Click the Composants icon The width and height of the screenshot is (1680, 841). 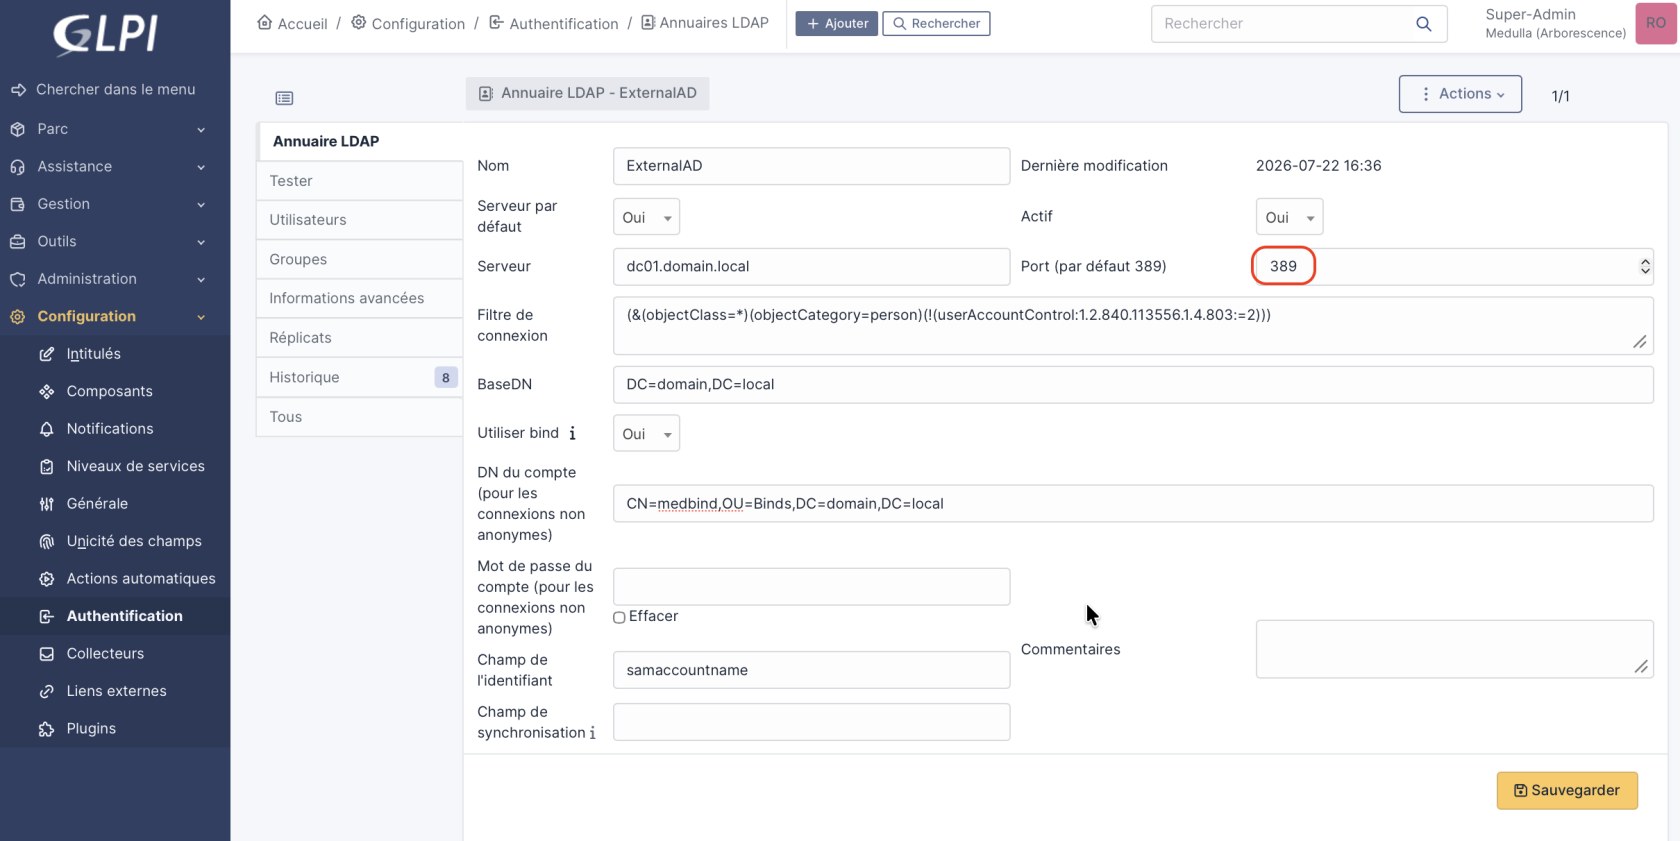pos(46,392)
